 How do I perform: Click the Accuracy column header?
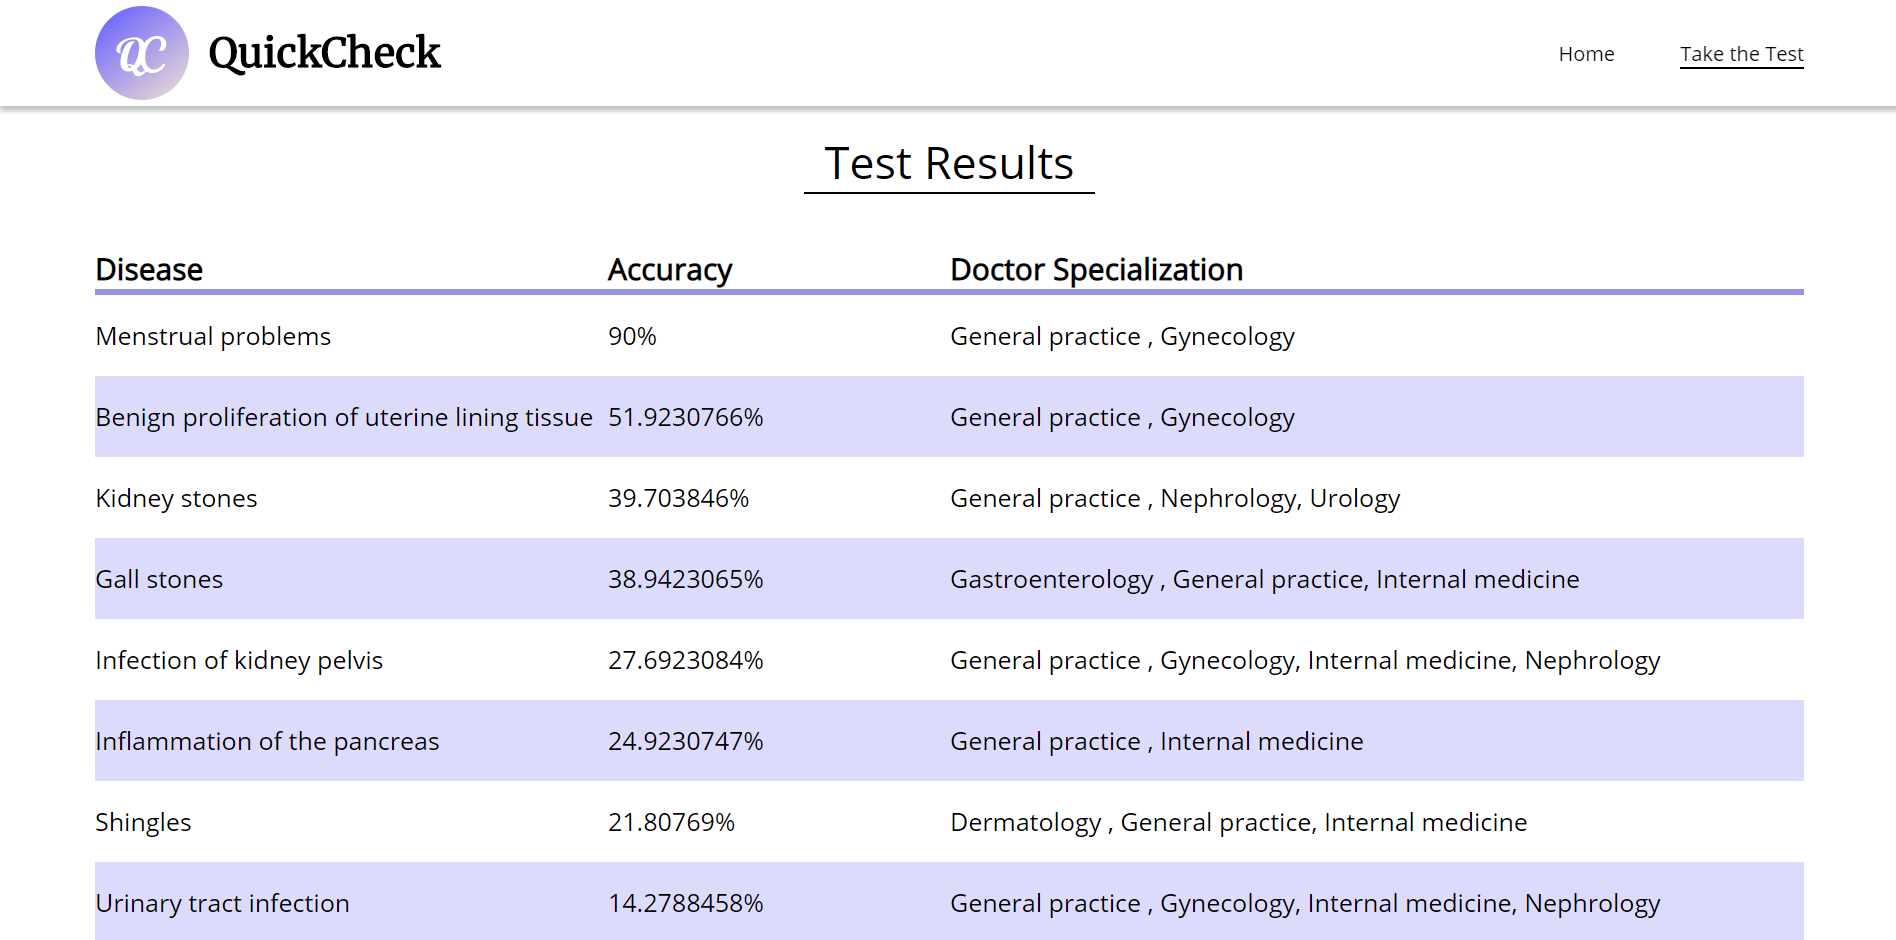(x=670, y=270)
